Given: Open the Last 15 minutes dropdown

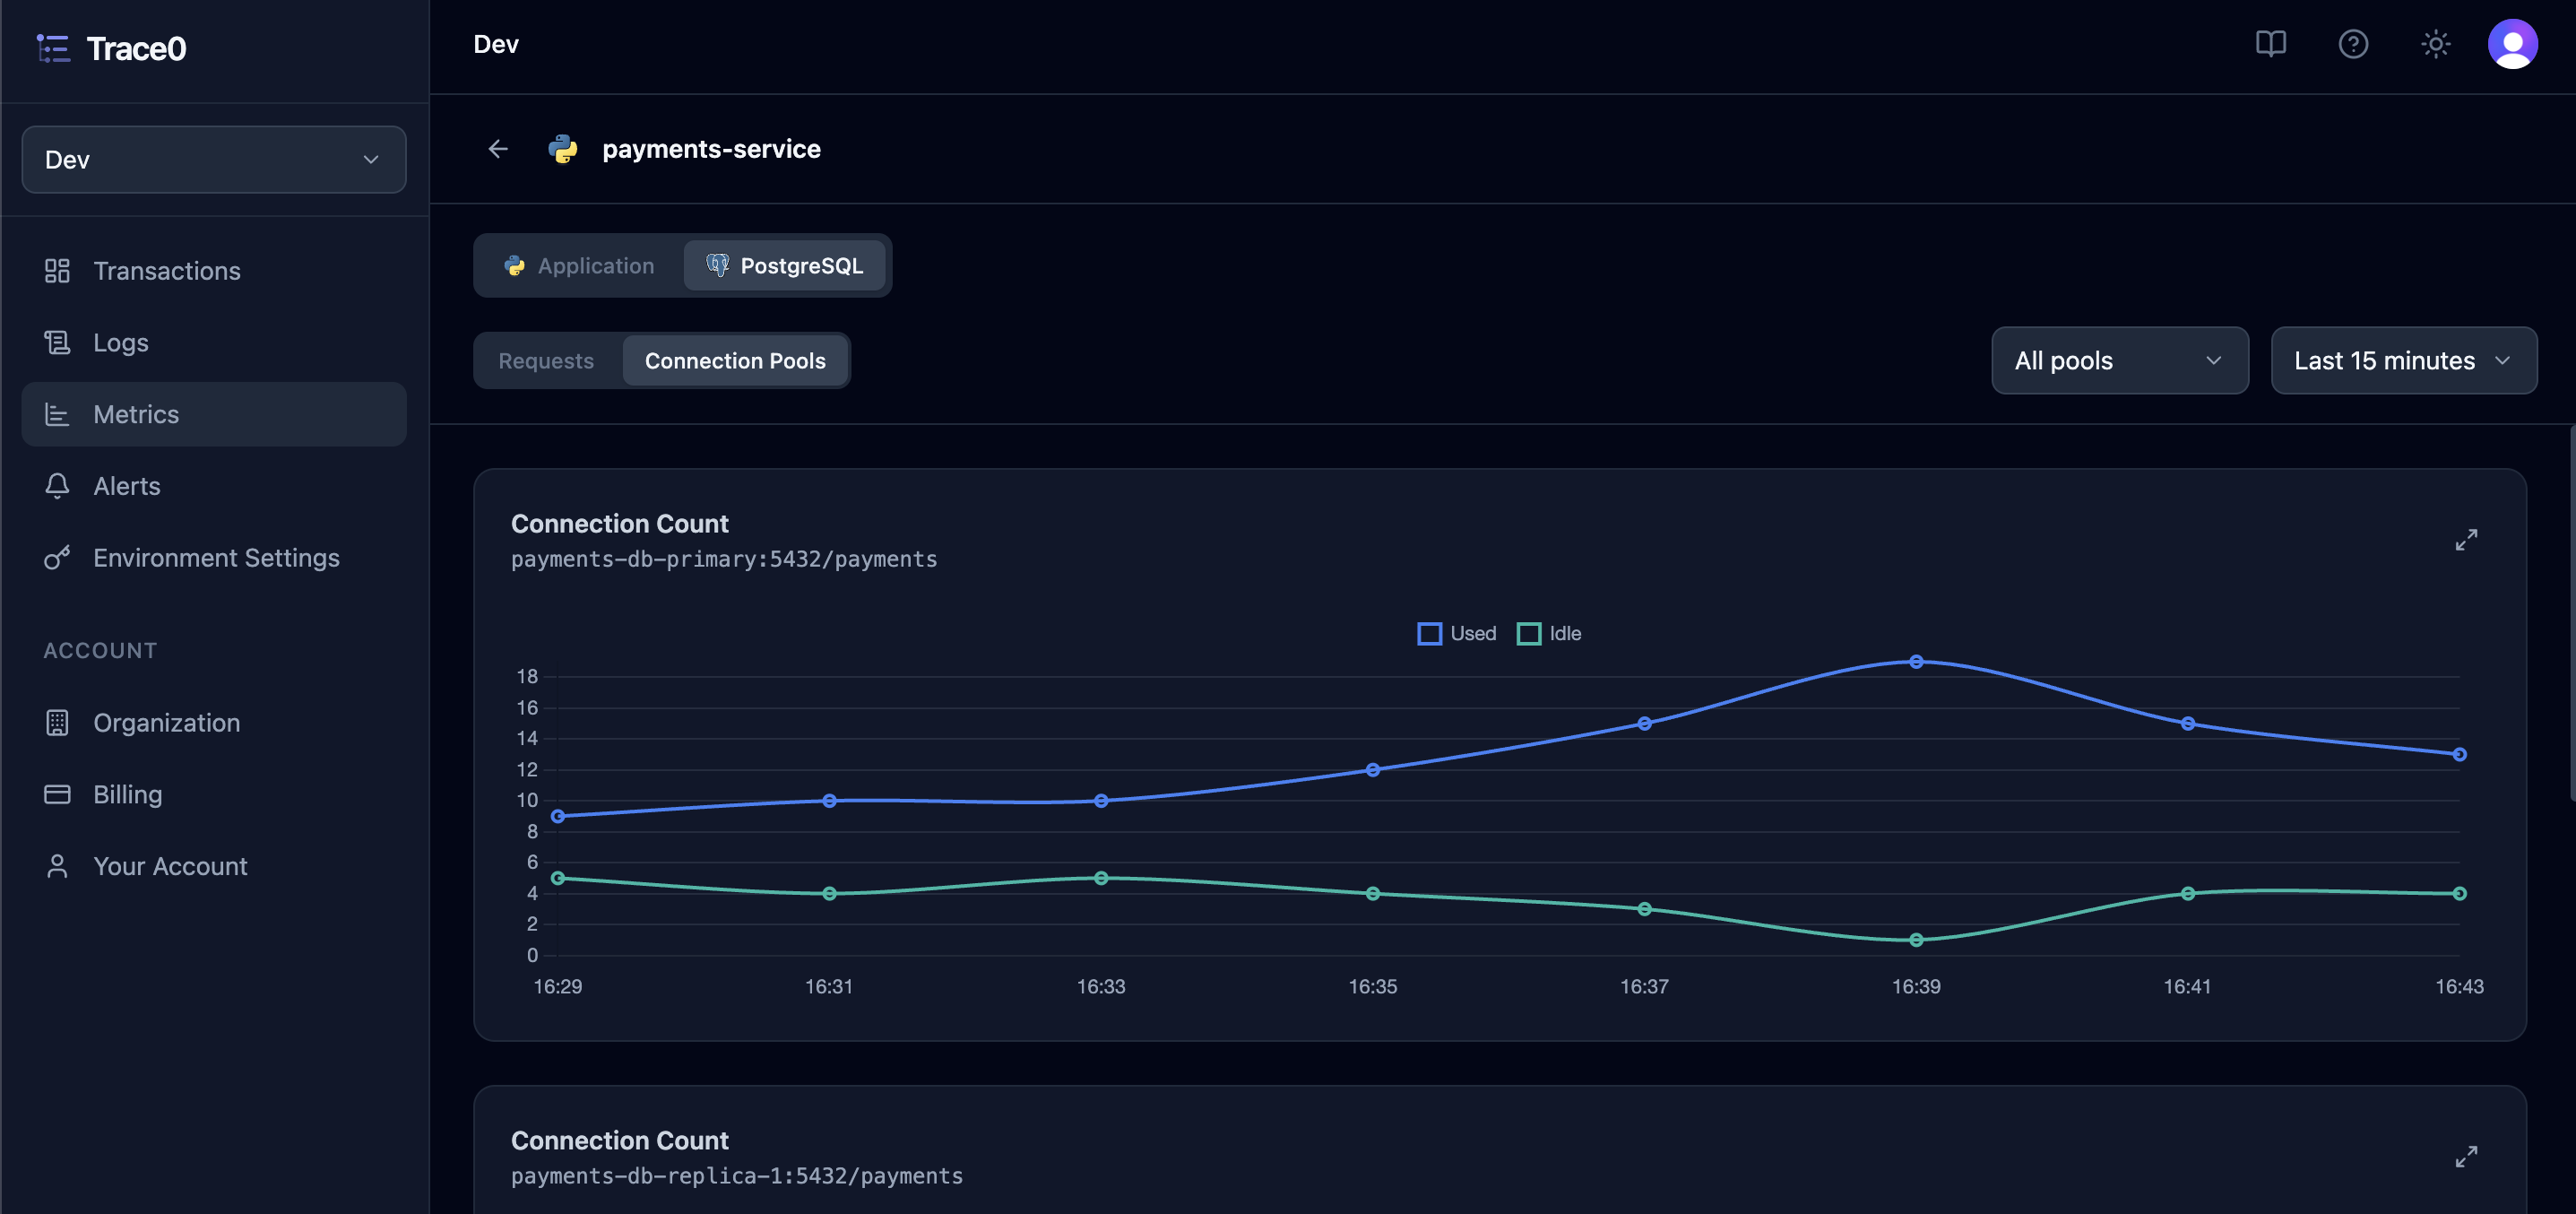Looking at the screenshot, I should click(x=2403, y=360).
